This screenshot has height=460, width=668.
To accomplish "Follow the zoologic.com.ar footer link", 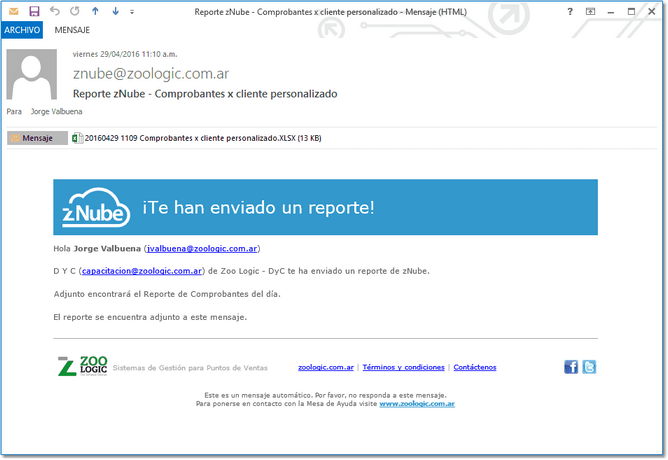I will [326, 367].
